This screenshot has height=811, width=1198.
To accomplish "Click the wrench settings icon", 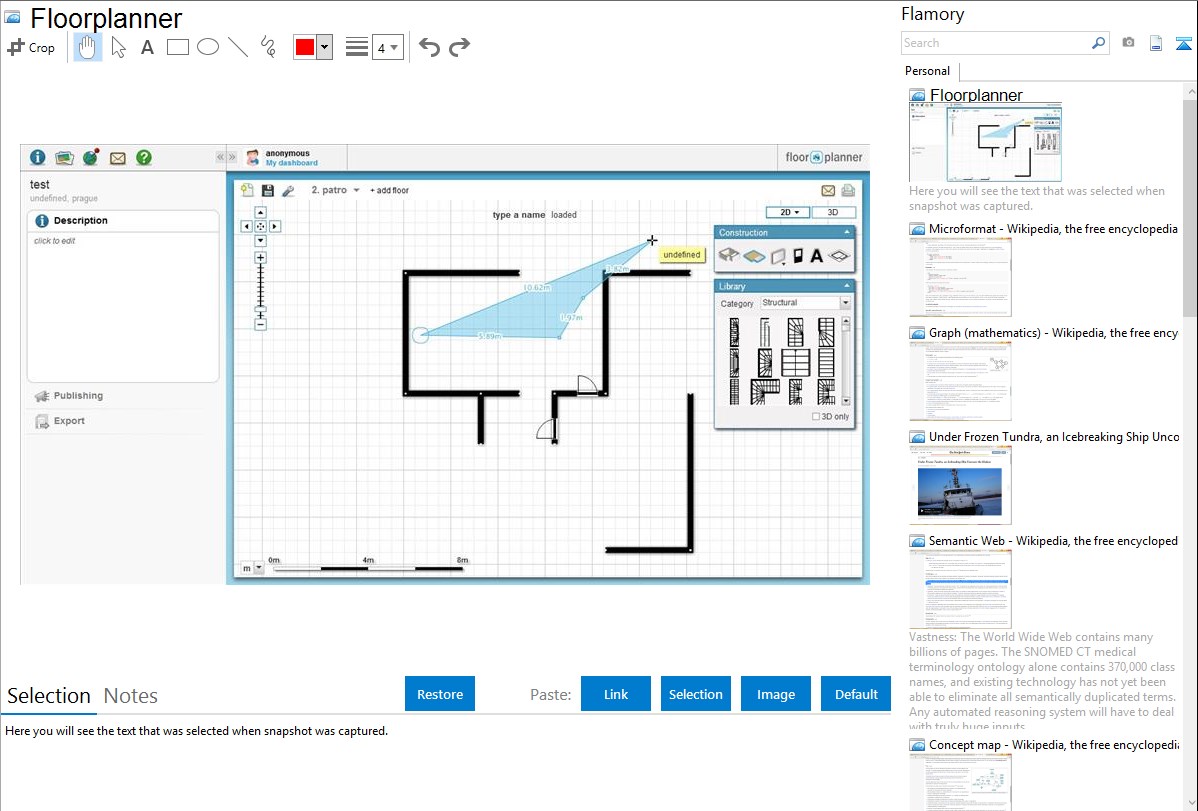I will [288, 190].
